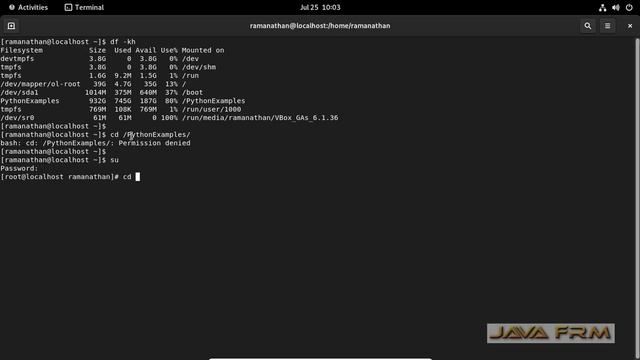
Task: Click 'Permission denied' error message
Action: point(154,143)
